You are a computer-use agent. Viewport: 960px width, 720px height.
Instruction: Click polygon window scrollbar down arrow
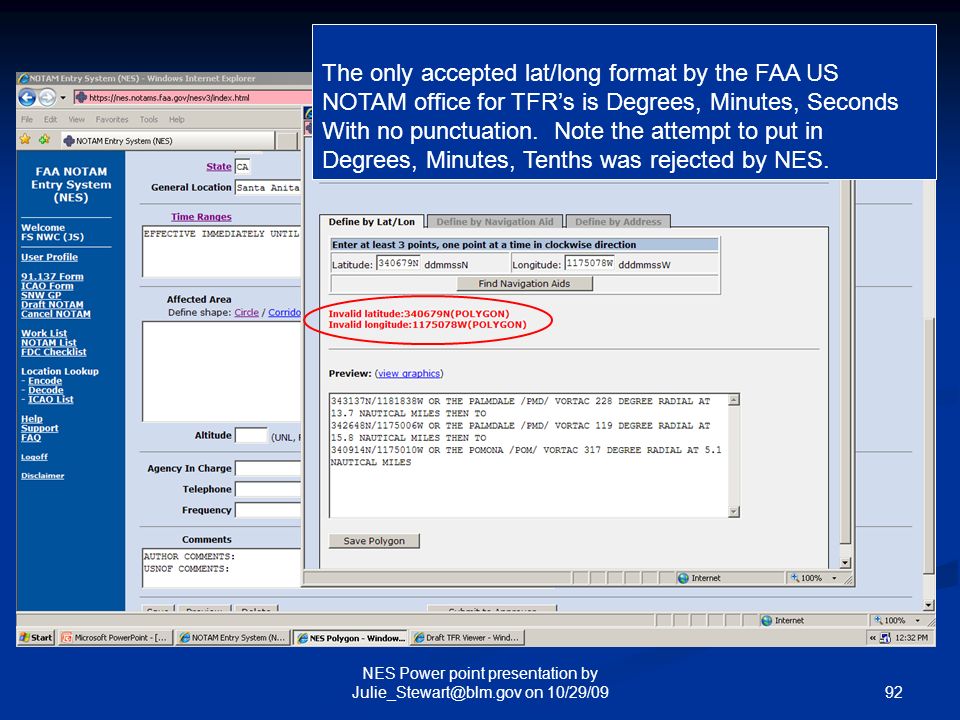click(846, 563)
